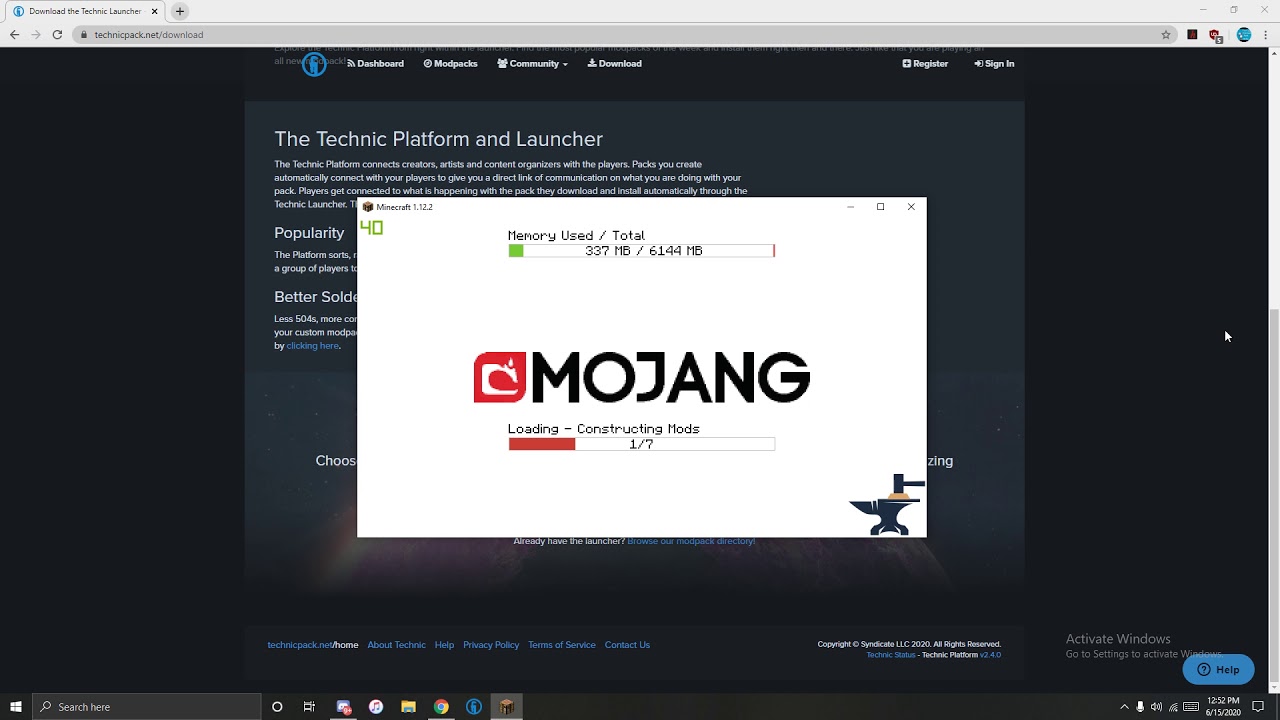The width and height of the screenshot is (1280, 720).
Task: Open a new Chrome tab
Action: [180, 11]
